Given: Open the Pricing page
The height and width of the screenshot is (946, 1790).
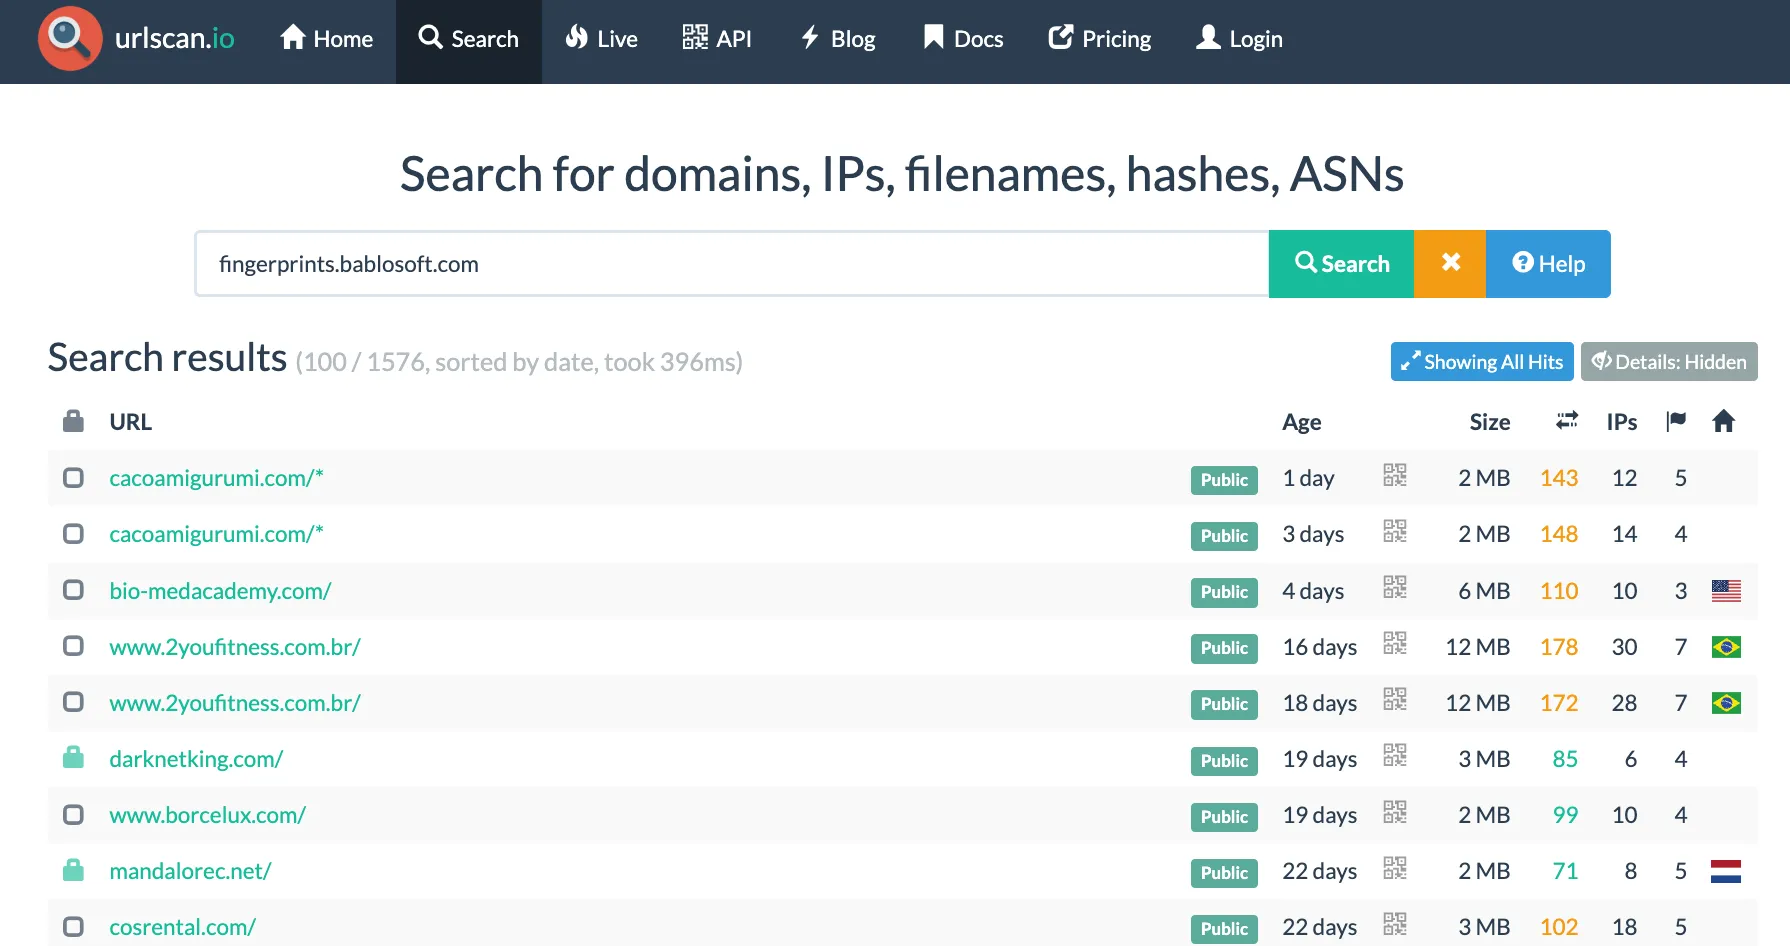Looking at the screenshot, I should click(x=1099, y=38).
